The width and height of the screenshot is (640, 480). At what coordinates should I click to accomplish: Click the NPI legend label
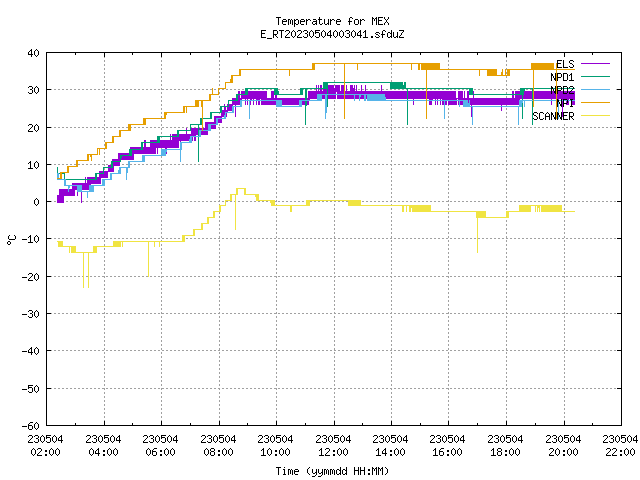pos(565,103)
